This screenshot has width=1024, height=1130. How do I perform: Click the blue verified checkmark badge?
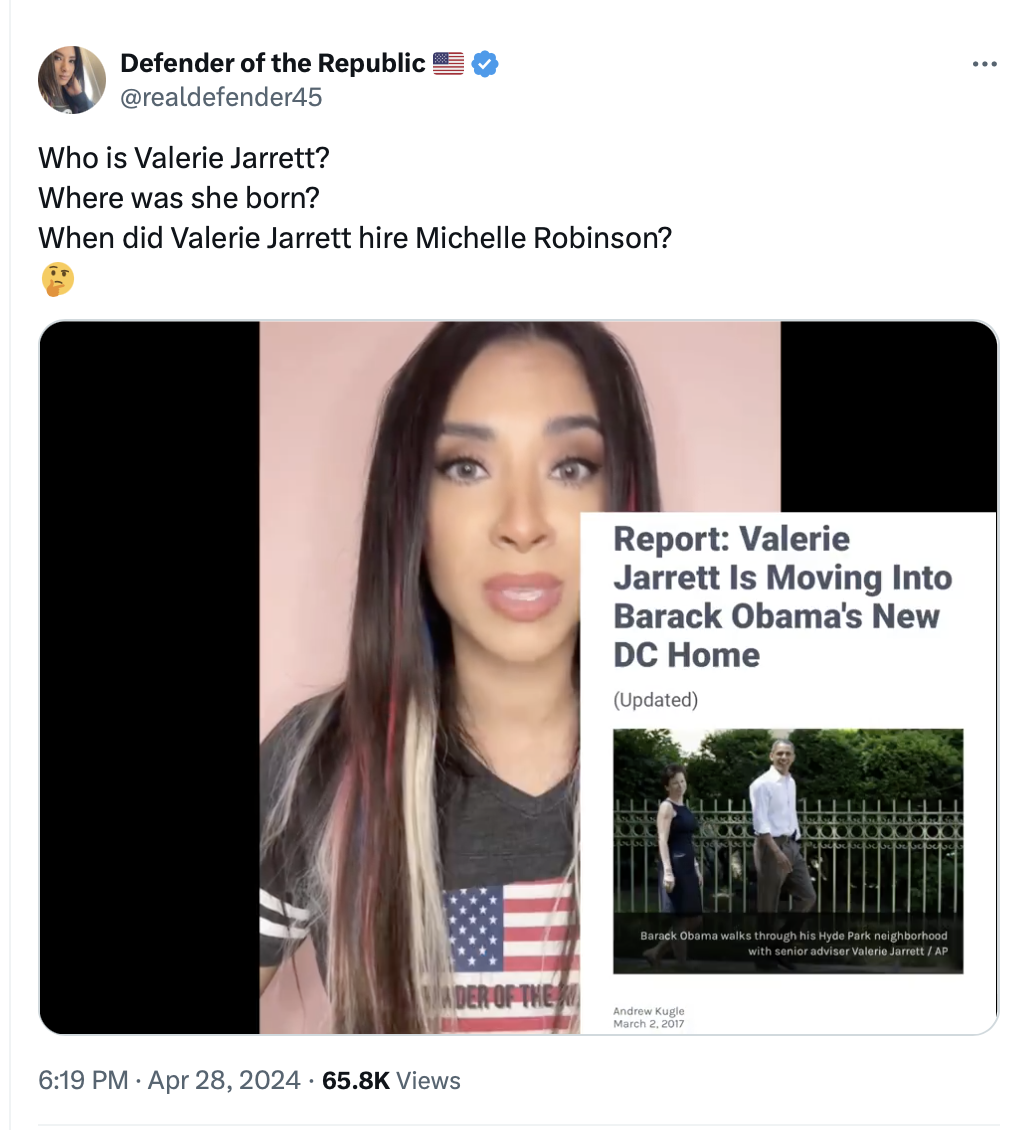pyautogui.click(x=485, y=63)
